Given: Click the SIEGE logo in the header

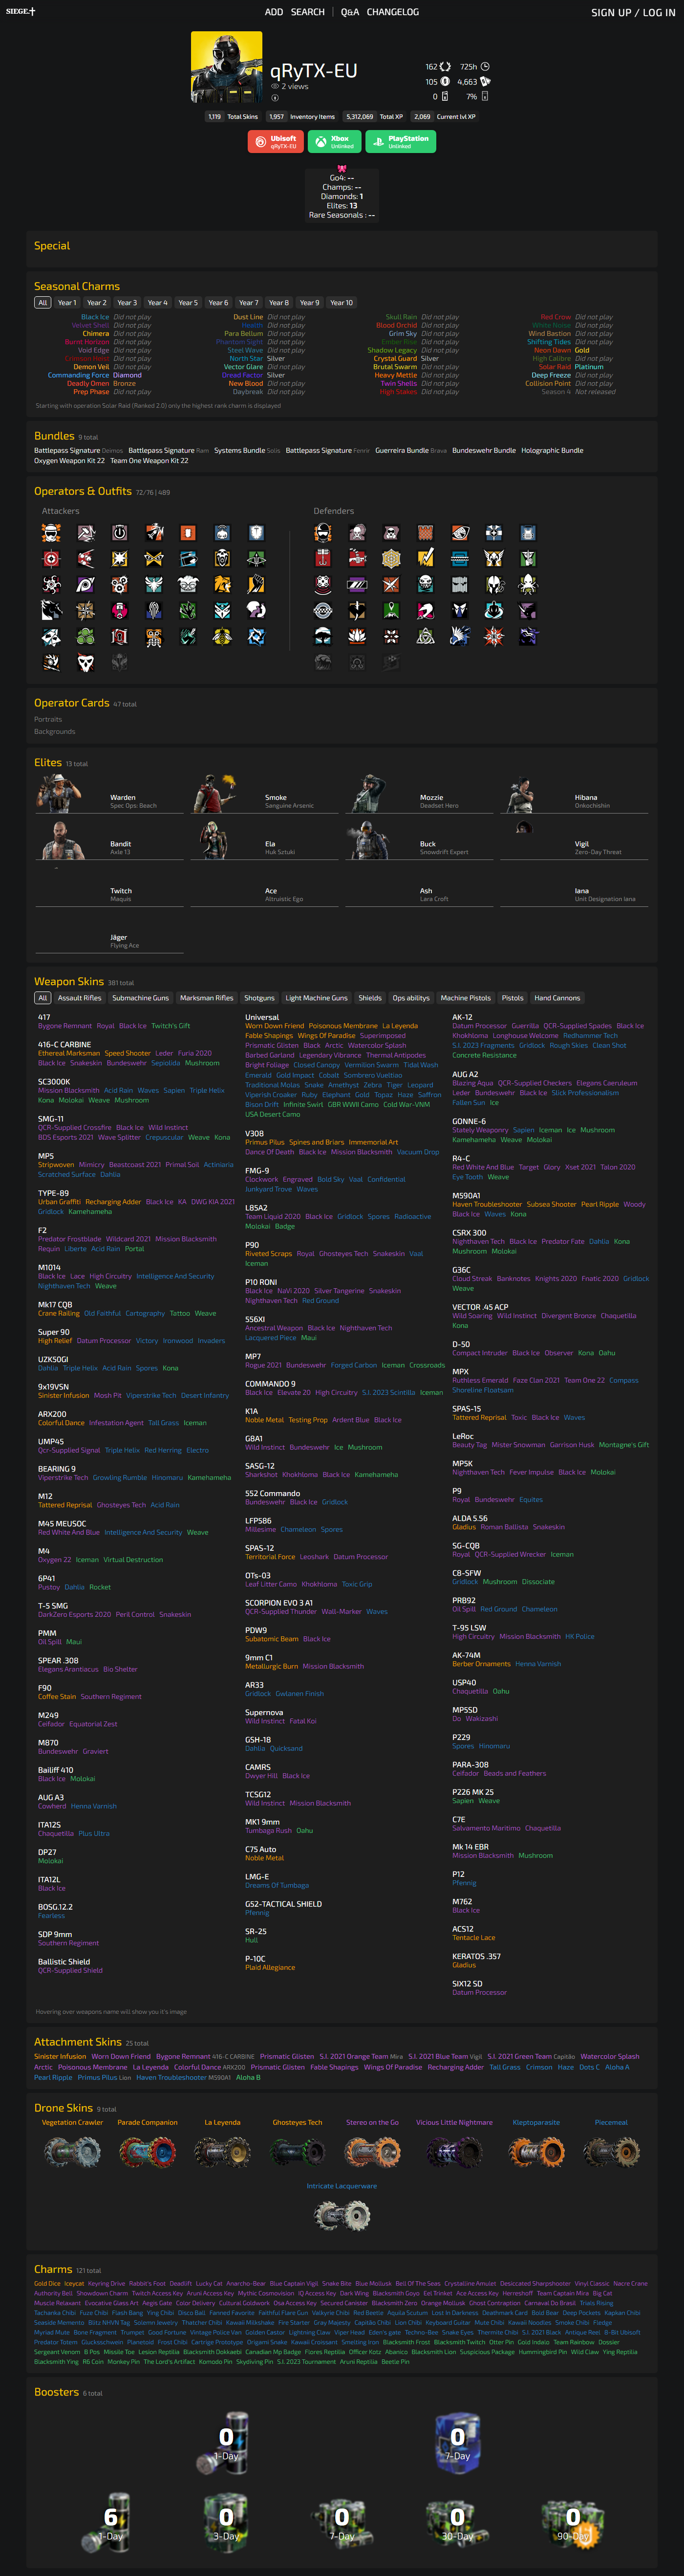Looking at the screenshot, I should tap(20, 12).
